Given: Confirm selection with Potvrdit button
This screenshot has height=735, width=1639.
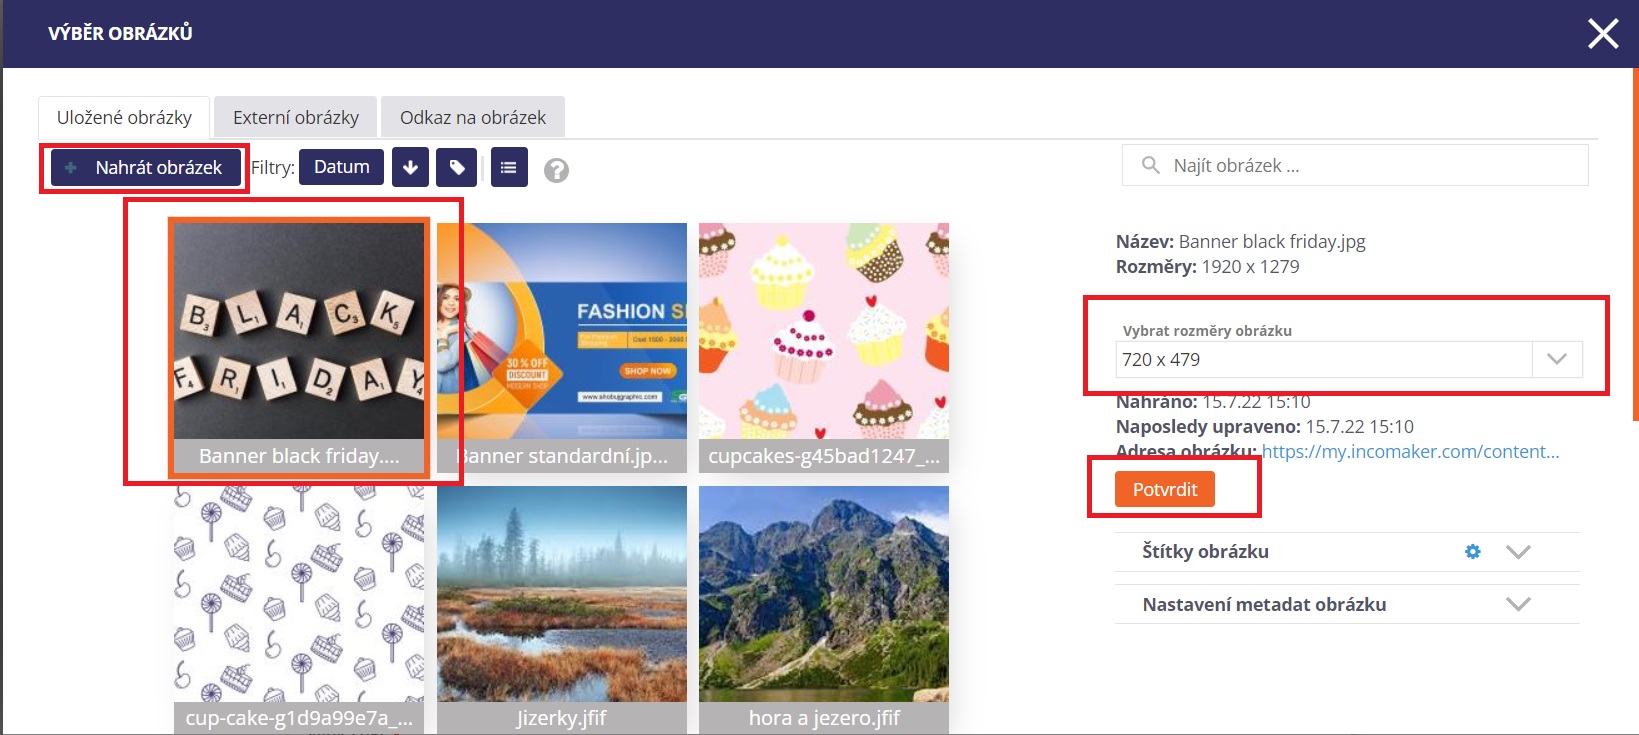Looking at the screenshot, I should [1165, 489].
